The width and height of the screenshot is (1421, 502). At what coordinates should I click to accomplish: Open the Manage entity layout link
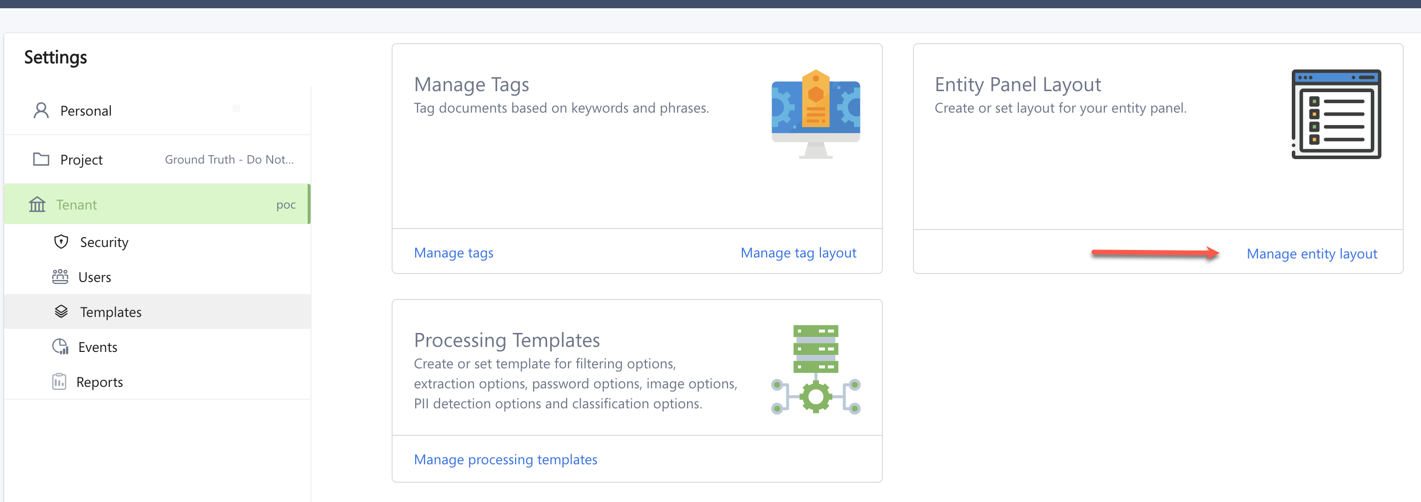1311,254
